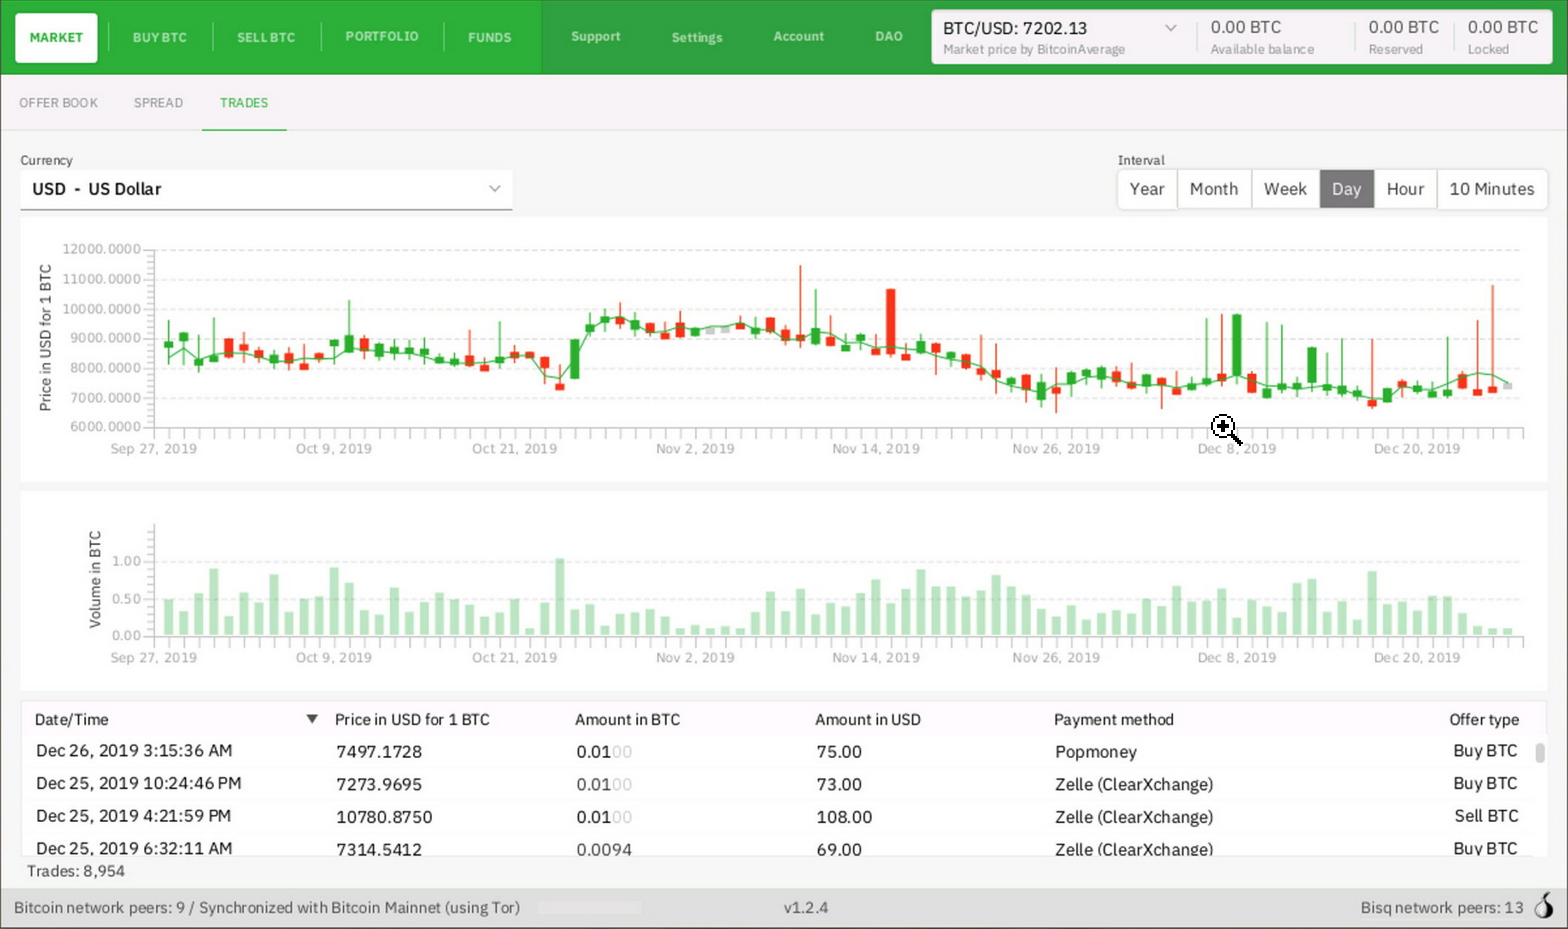
Task: Sort by Amount in BTC column header
Action: point(627,719)
